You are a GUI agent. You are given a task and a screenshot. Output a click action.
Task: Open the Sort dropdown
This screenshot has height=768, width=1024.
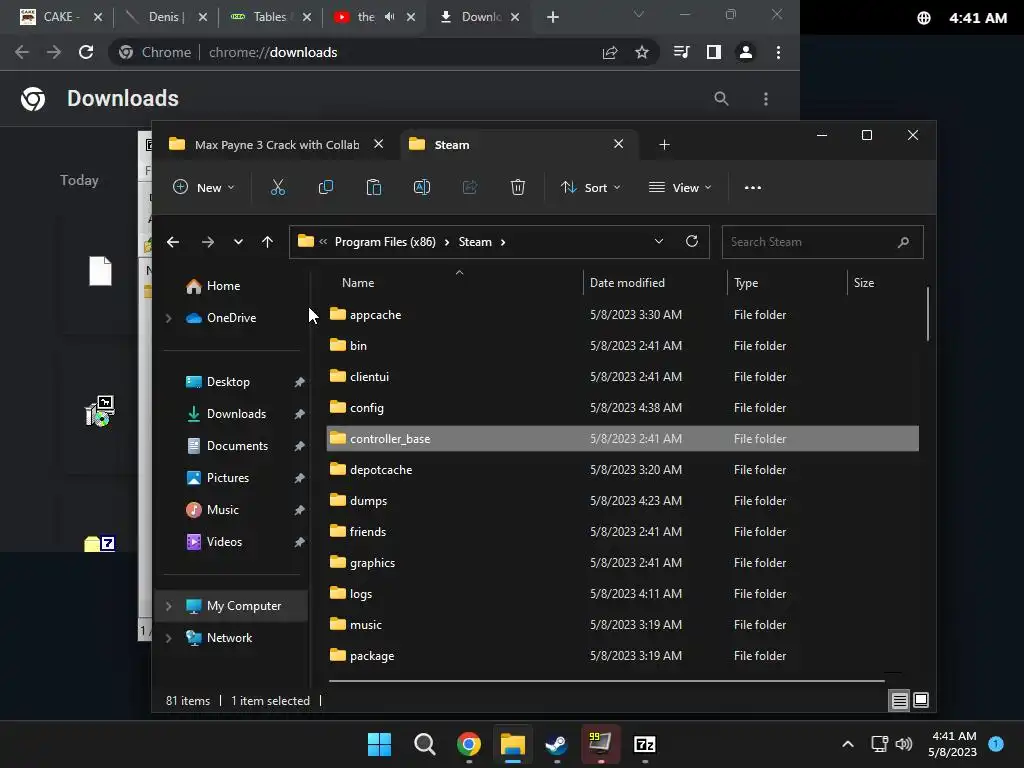coord(590,187)
